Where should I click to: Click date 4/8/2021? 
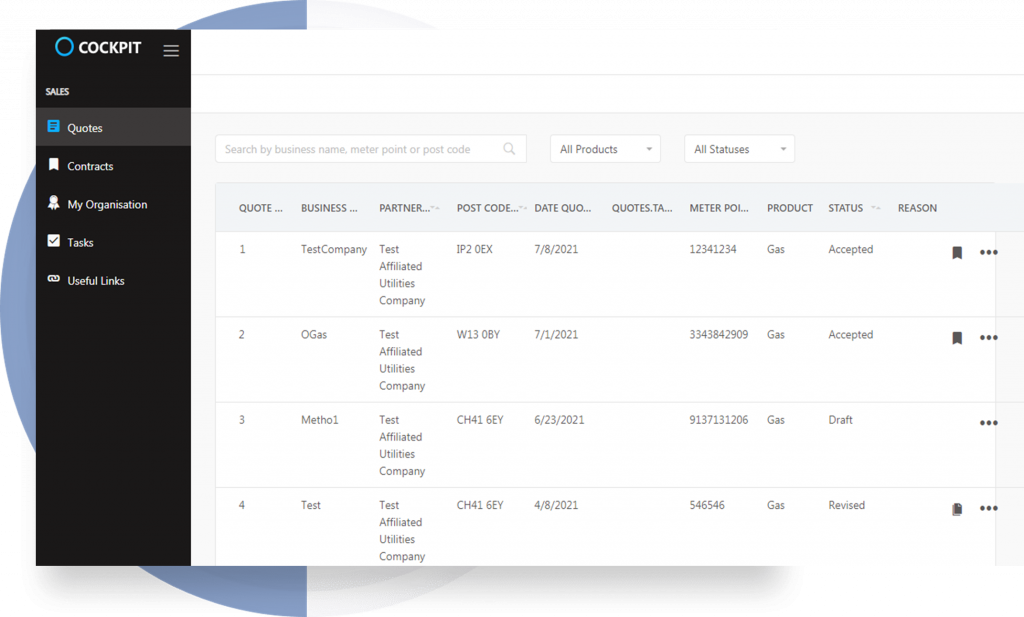tap(556, 505)
